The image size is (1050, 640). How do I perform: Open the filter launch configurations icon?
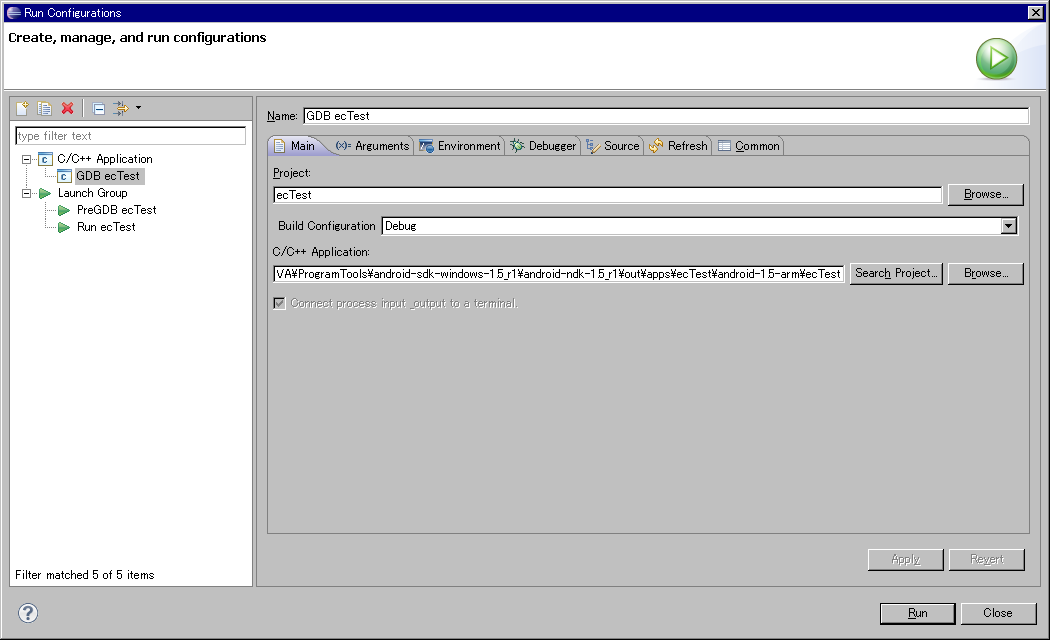click(121, 108)
